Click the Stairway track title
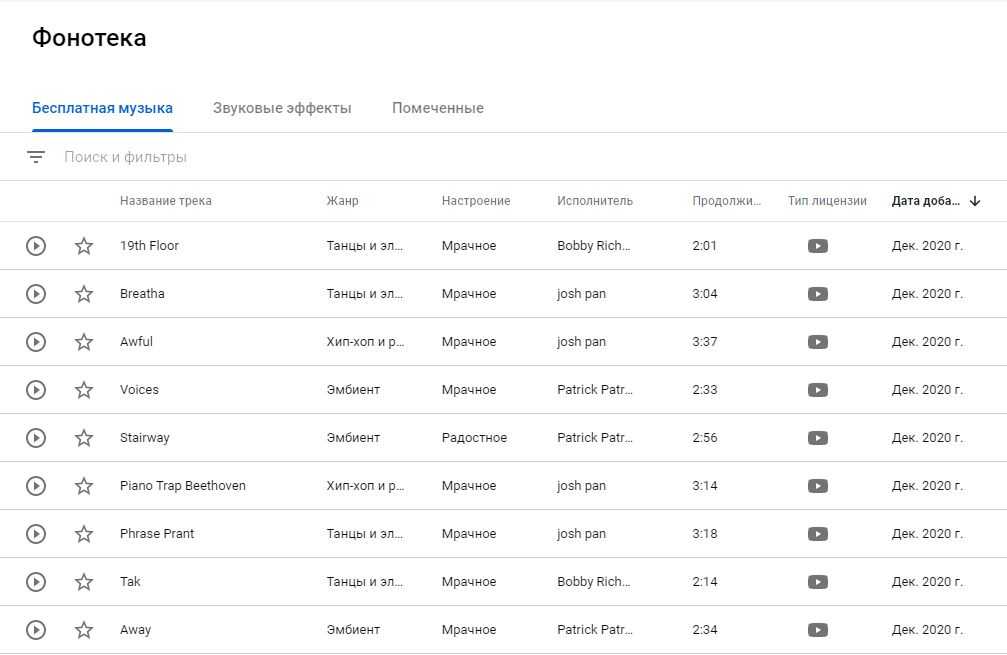The height and width of the screenshot is (655, 1007). pos(145,438)
